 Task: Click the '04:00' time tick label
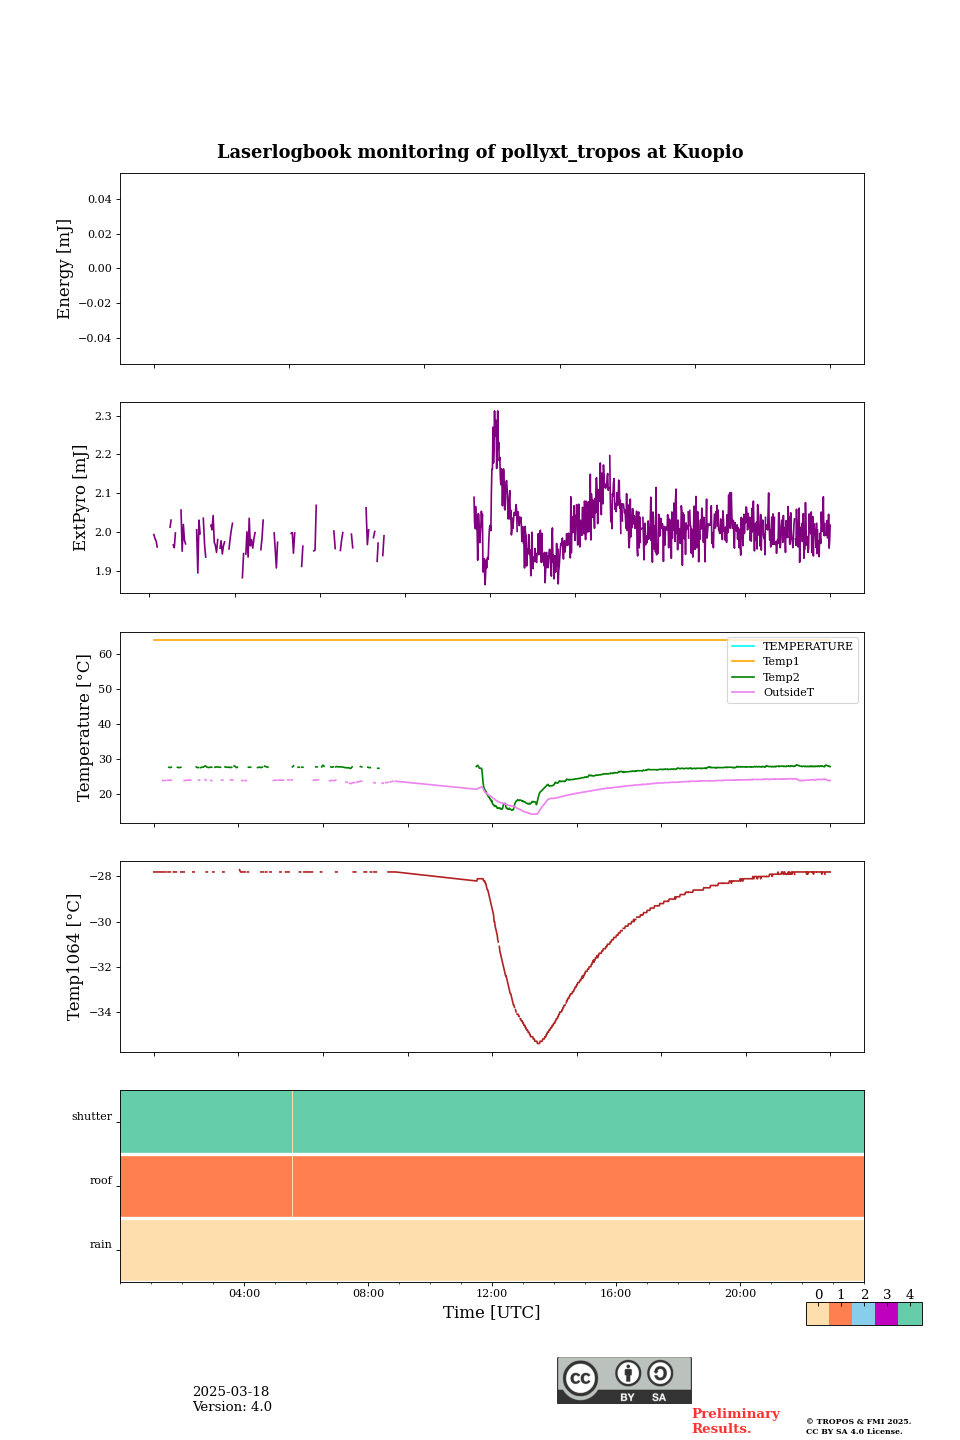[x=244, y=1293]
